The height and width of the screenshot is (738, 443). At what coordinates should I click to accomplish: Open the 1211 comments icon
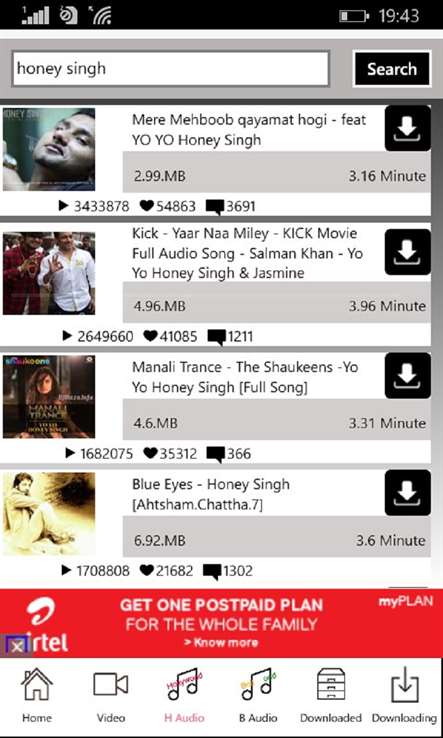click(x=217, y=337)
